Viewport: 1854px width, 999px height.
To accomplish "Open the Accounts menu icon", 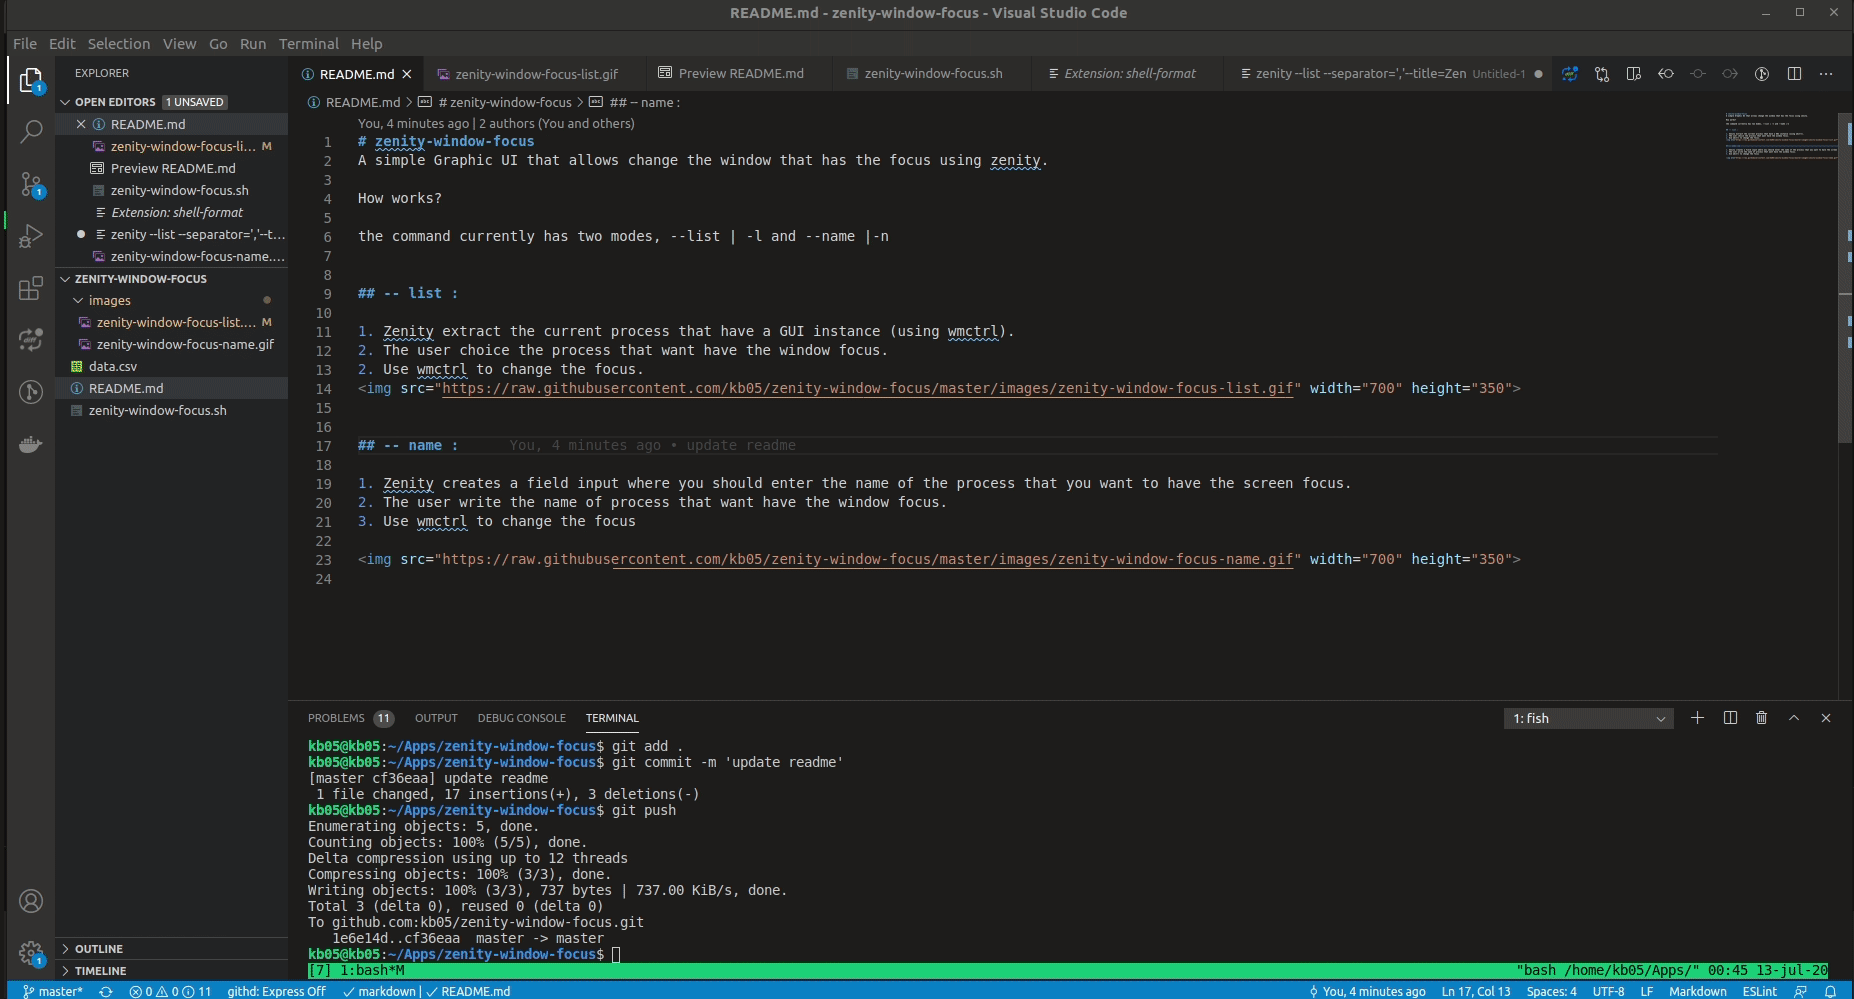I will (31, 901).
